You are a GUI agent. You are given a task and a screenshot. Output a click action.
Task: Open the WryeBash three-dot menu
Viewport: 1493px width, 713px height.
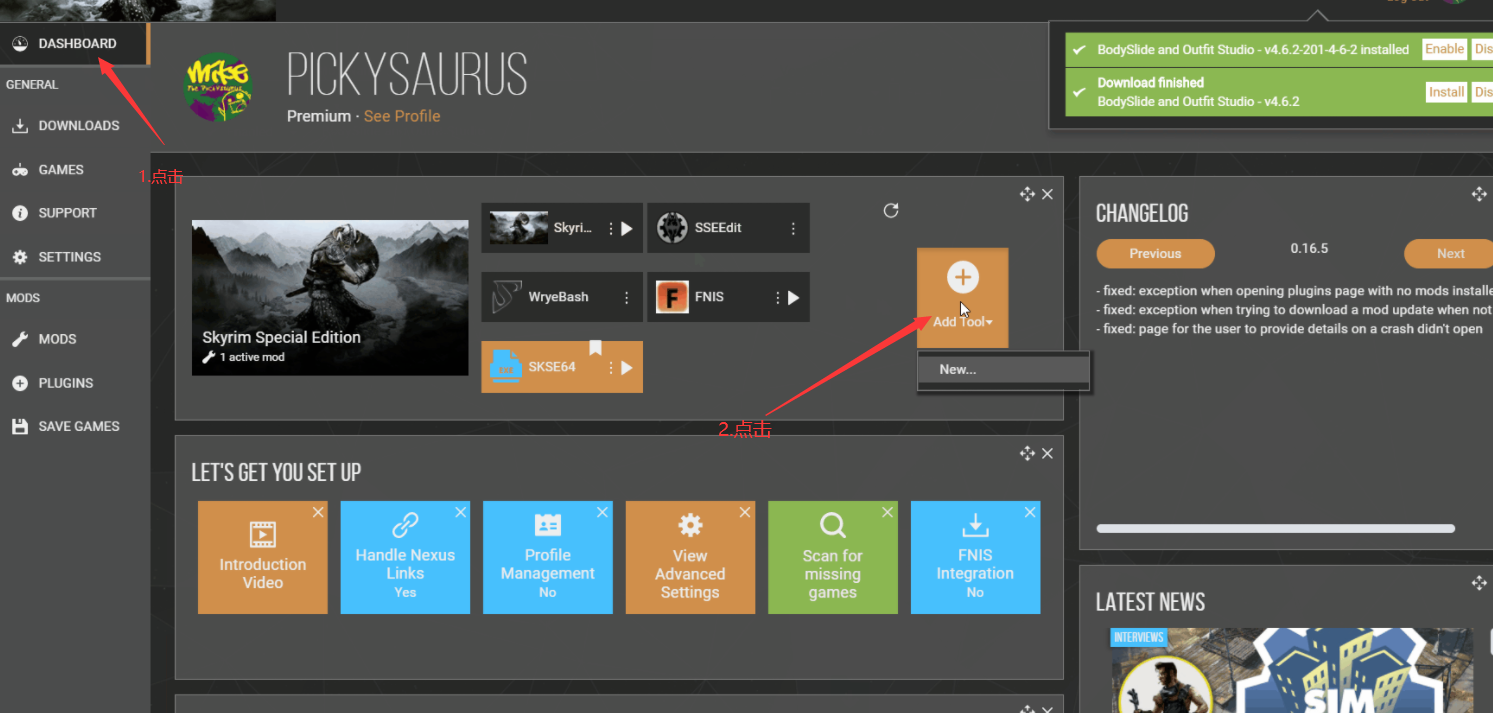[x=627, y=298]
